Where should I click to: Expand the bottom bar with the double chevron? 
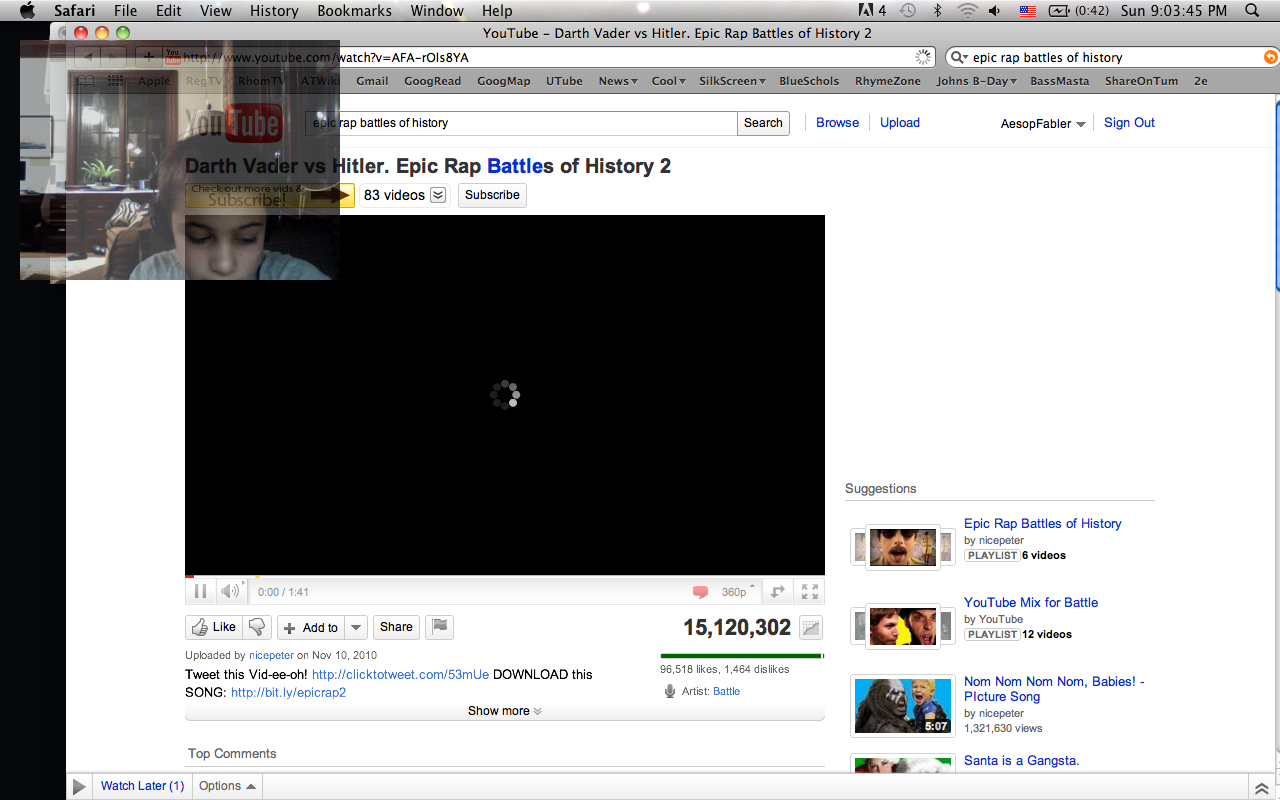[1262, 788]
